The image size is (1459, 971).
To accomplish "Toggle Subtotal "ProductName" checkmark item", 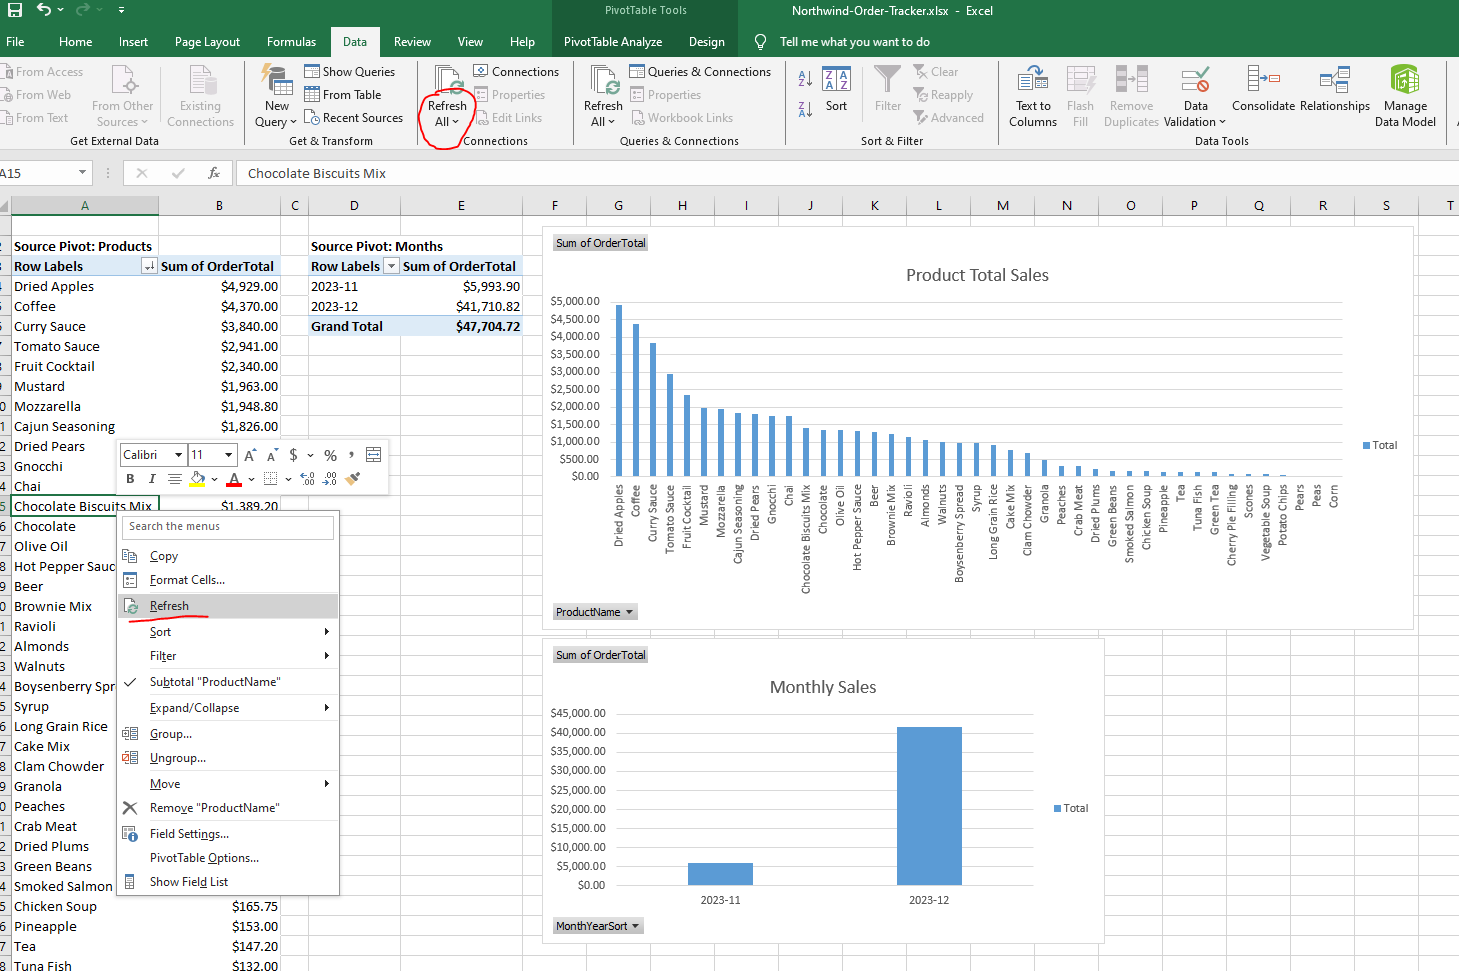I will 228,682.
